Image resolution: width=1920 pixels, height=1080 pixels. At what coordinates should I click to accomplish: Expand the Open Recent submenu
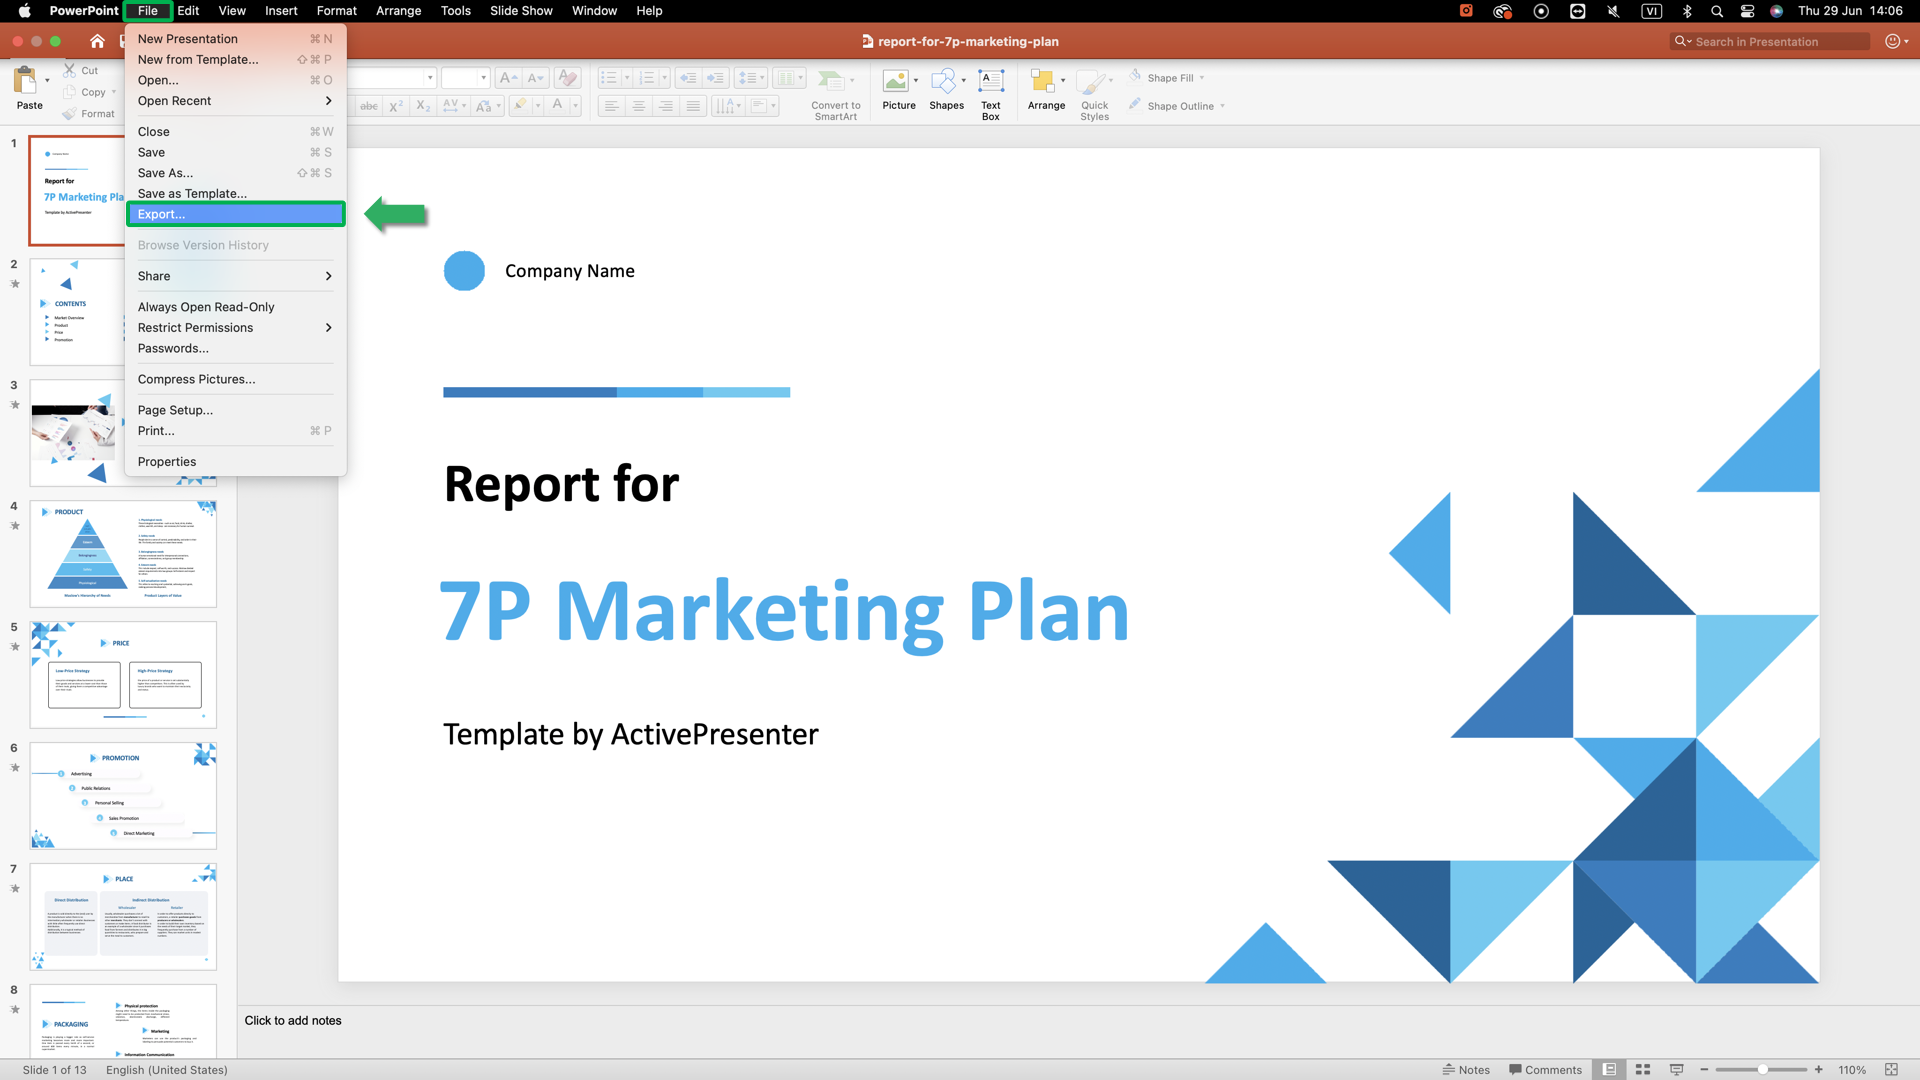[x=235, y=101]
